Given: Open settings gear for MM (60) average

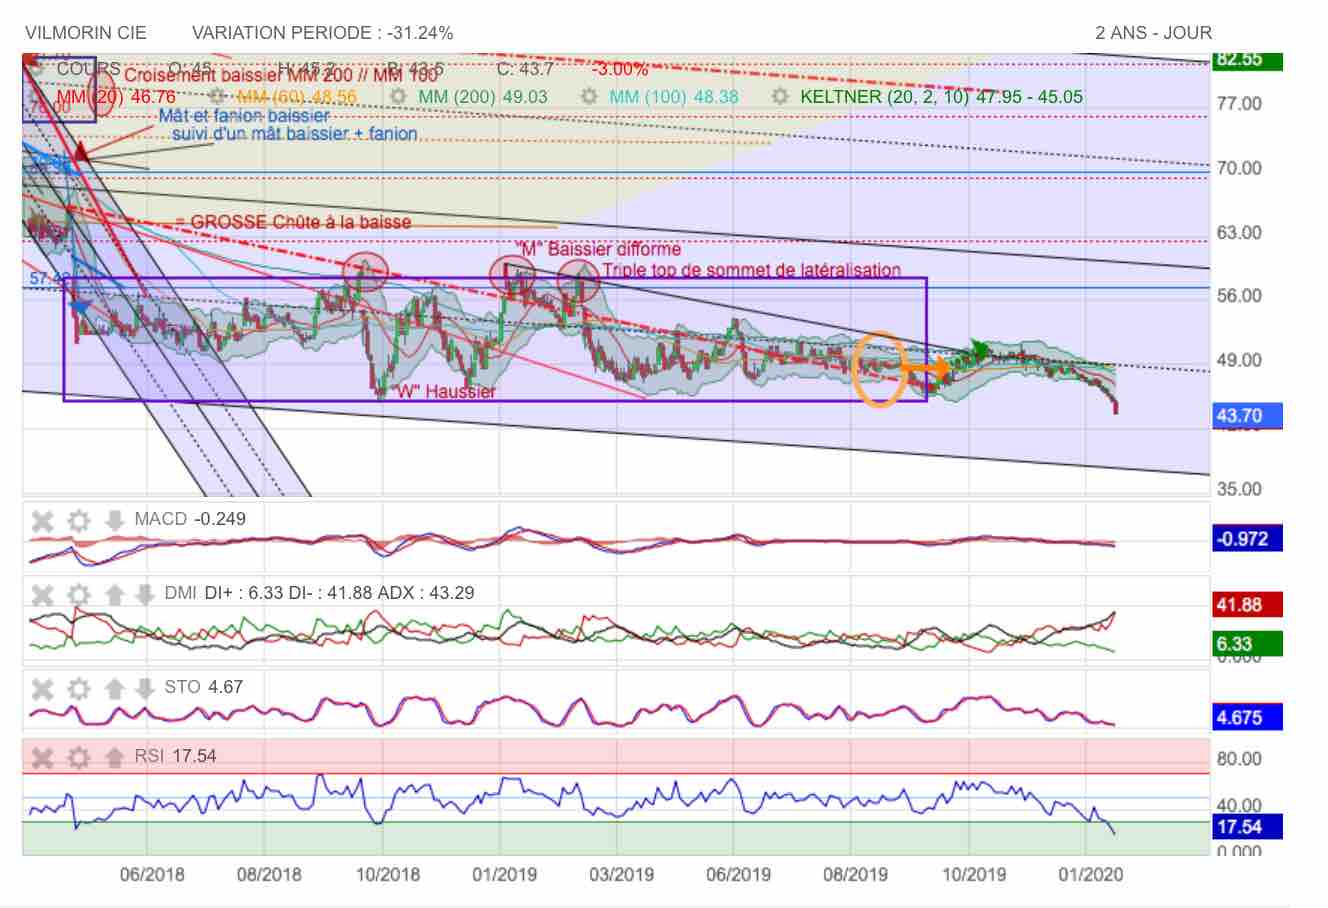Looking at the screenshot, I should tap(217, 97).
